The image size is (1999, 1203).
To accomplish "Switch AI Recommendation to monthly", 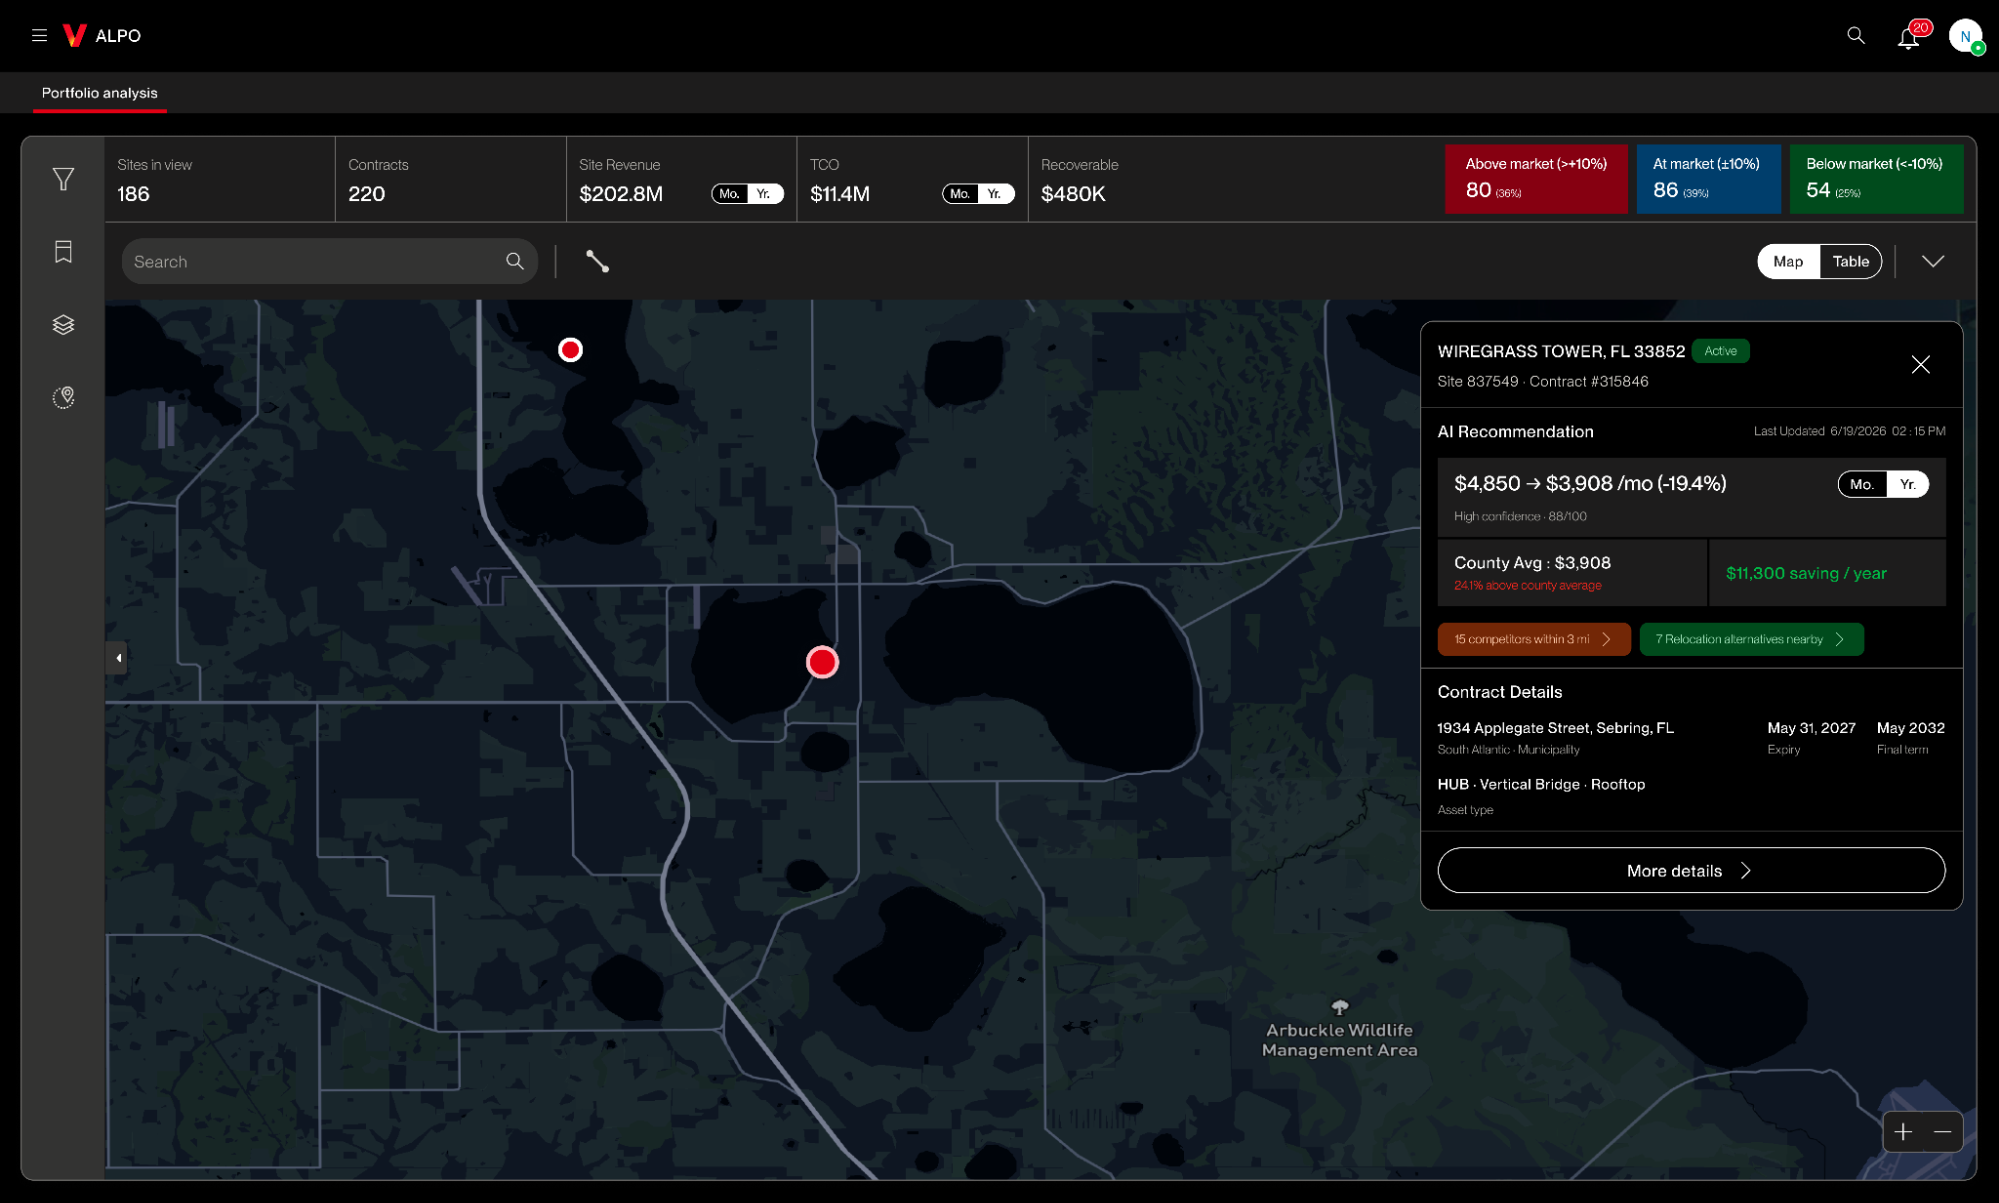I will click(x=1862, y=484).
